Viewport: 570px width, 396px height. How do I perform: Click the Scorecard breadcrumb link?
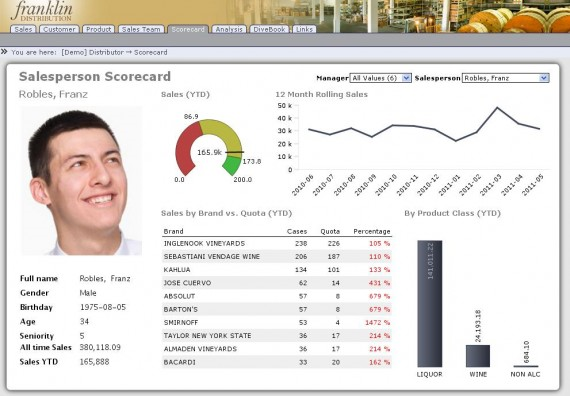tap(150, 52)
